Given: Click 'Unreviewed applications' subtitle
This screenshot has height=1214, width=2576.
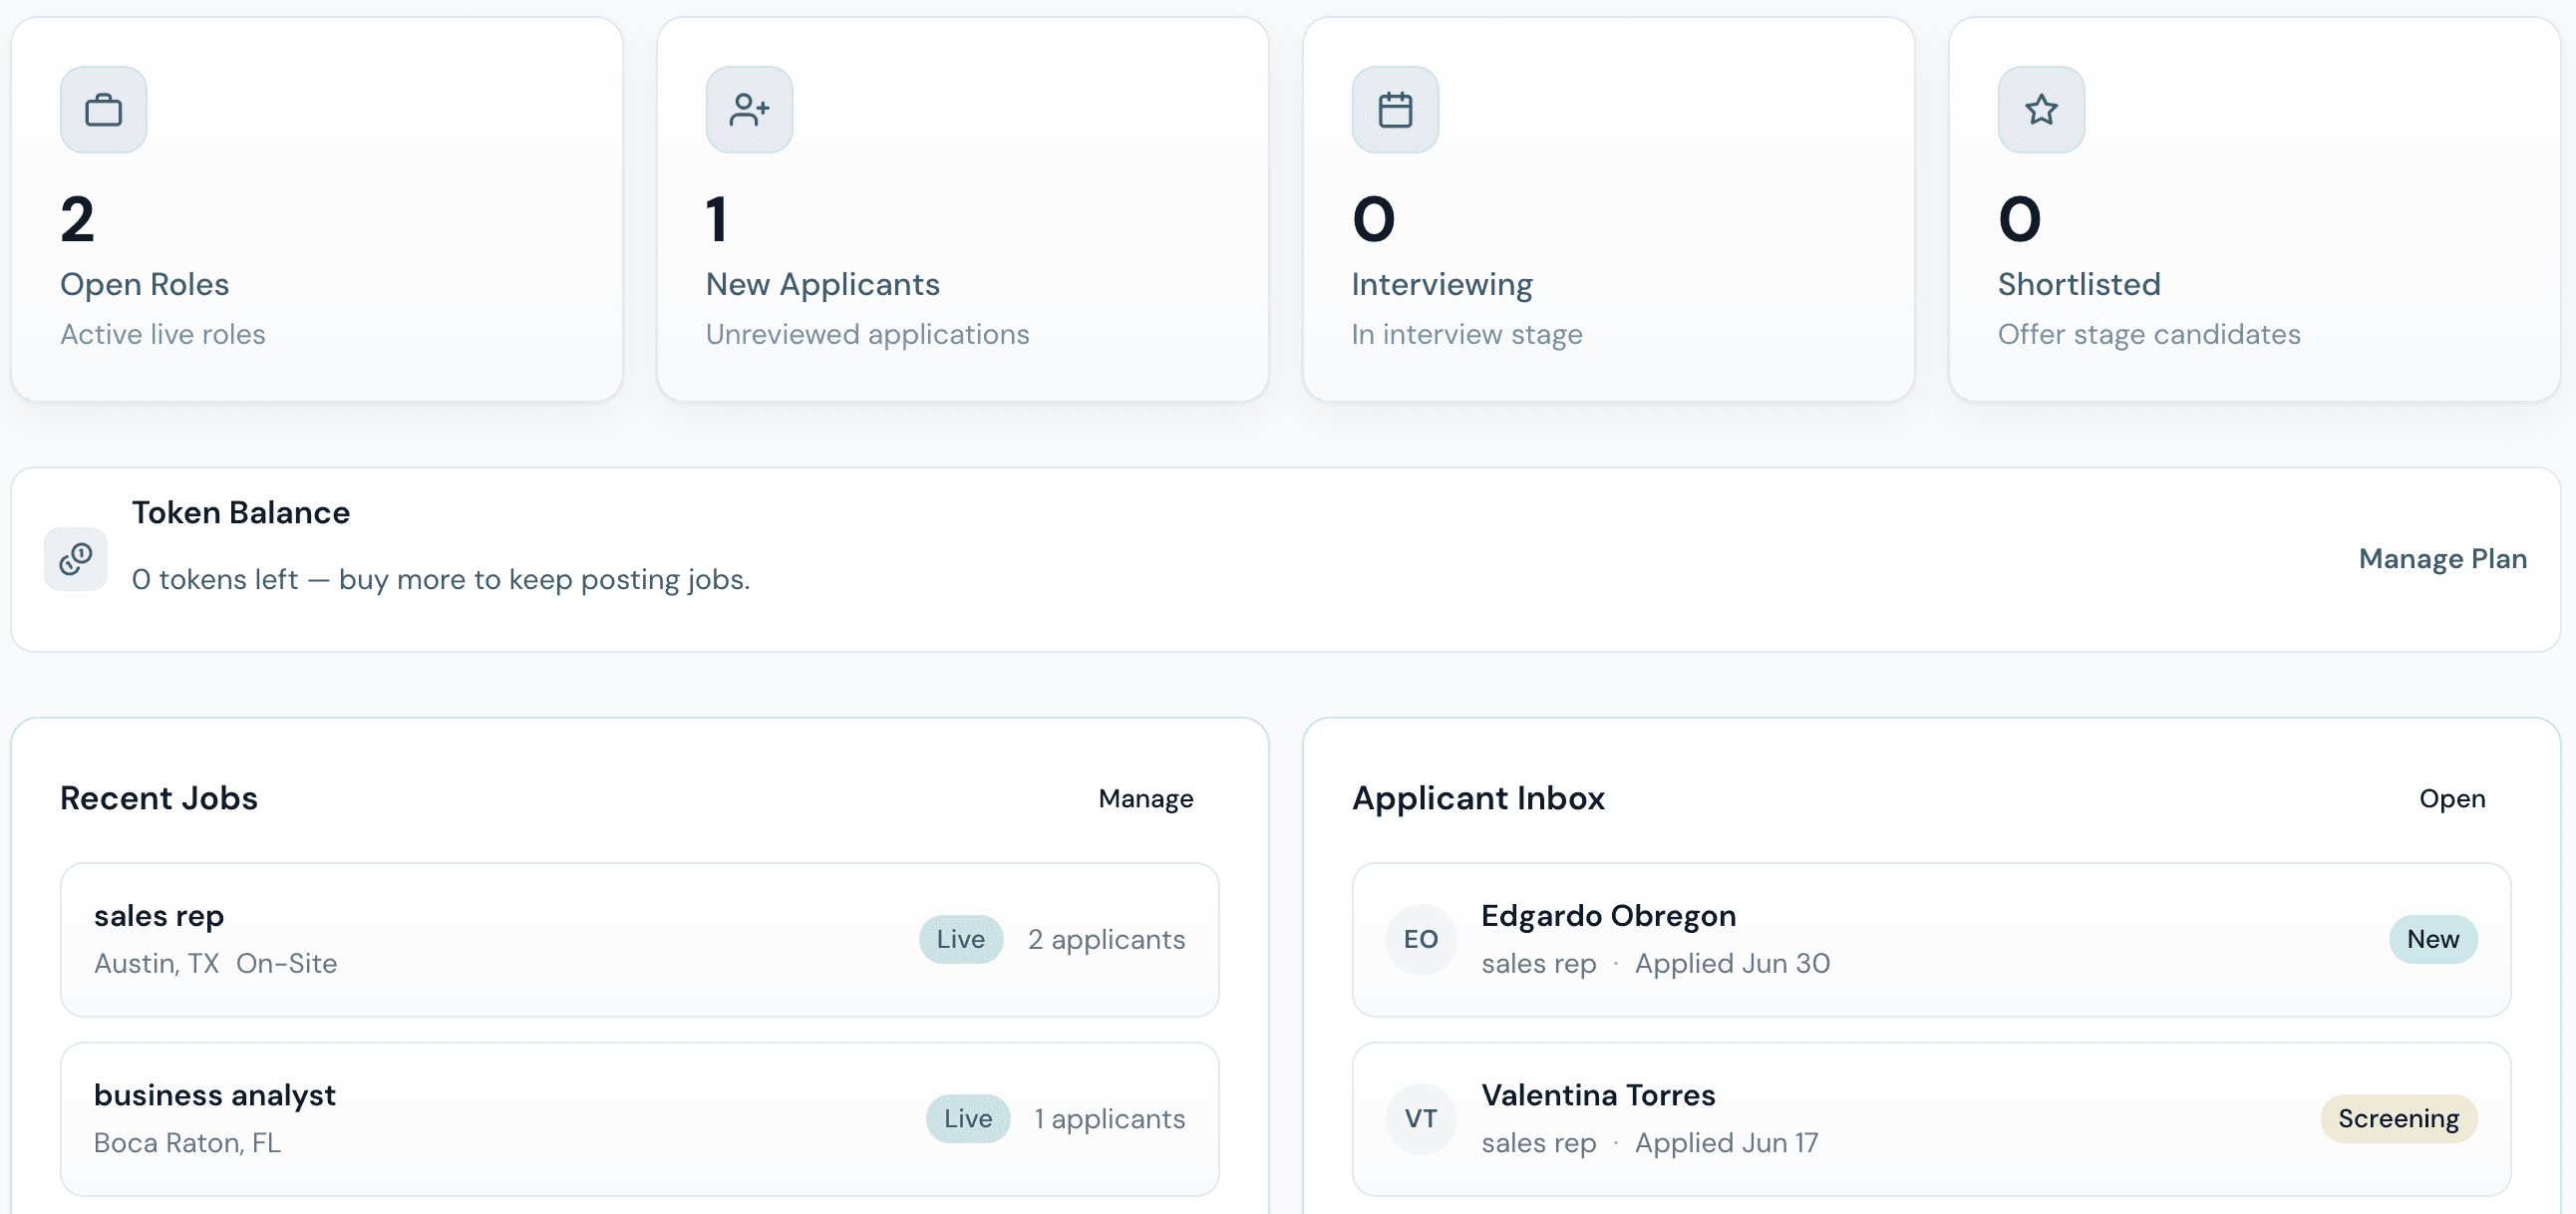Looking at the screenshot, I should [867, 334].
